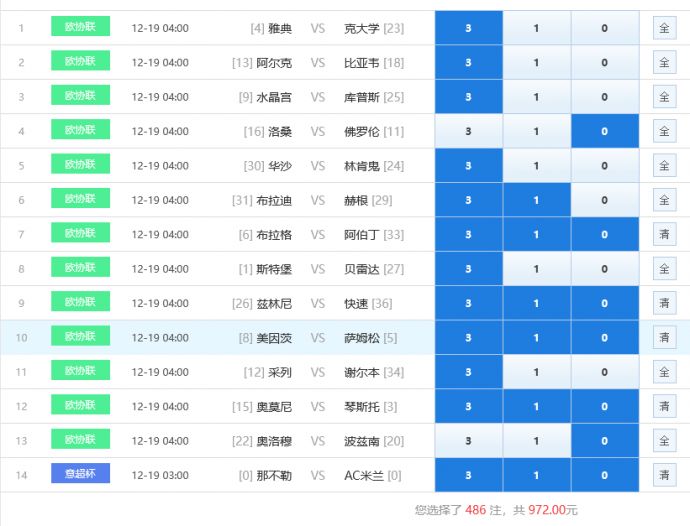The height and width of the screenshot is (526, 690).
Task: Toggle the 3 option for 美因茨 vs 萨姆松
Action: tap(468, 338)
